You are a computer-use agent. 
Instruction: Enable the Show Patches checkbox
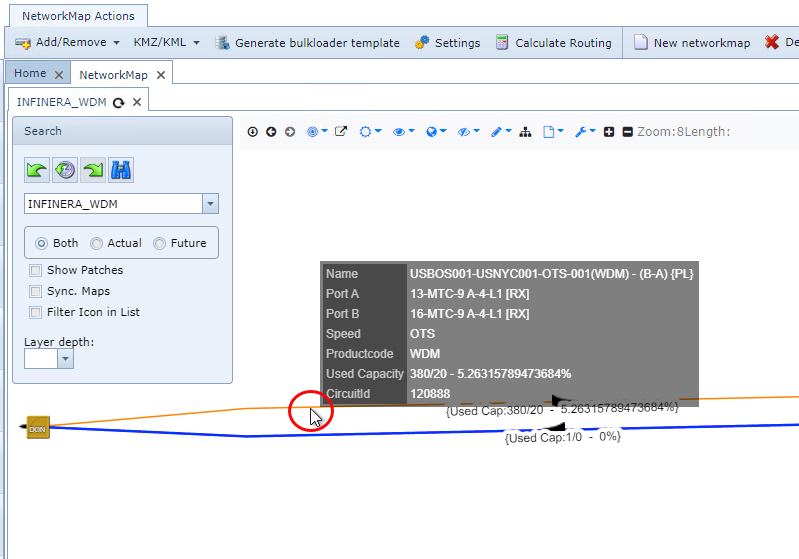tap(36, 270)
